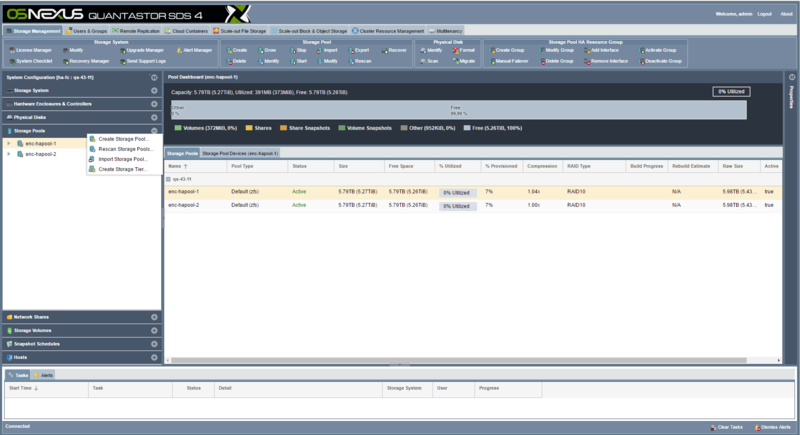Expand the Hosts sidebar section
Viewport: 800px width, 435px height.
click(x=154, y=357)
